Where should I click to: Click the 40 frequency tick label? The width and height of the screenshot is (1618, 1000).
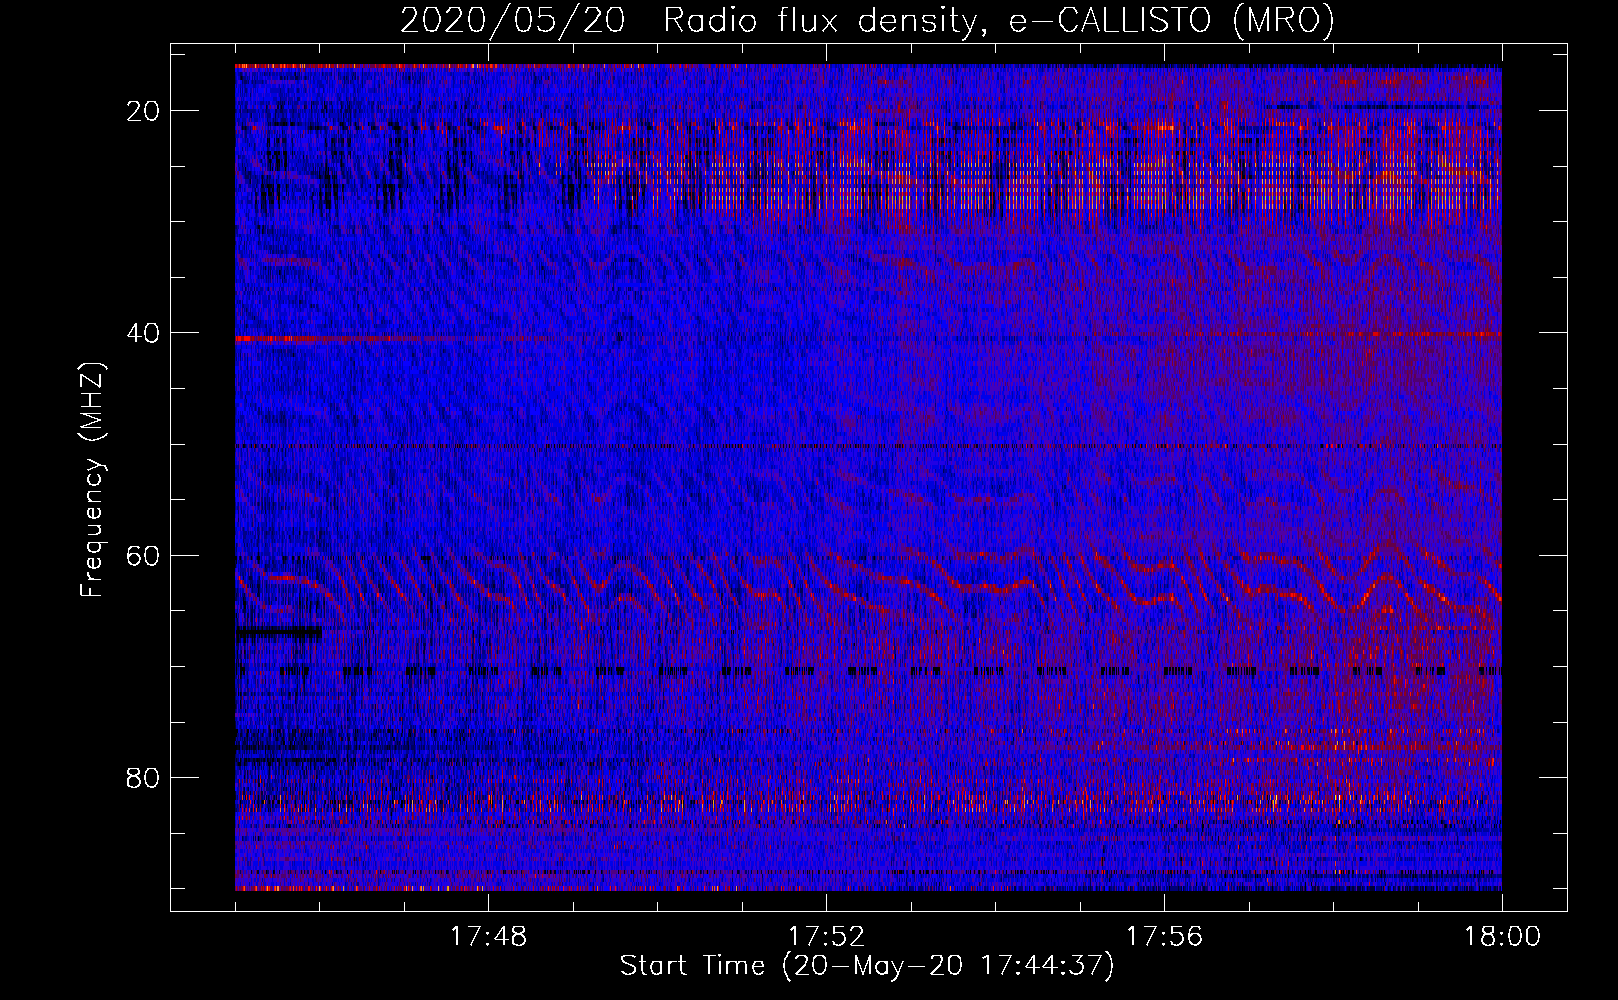(x=144, y=333)
